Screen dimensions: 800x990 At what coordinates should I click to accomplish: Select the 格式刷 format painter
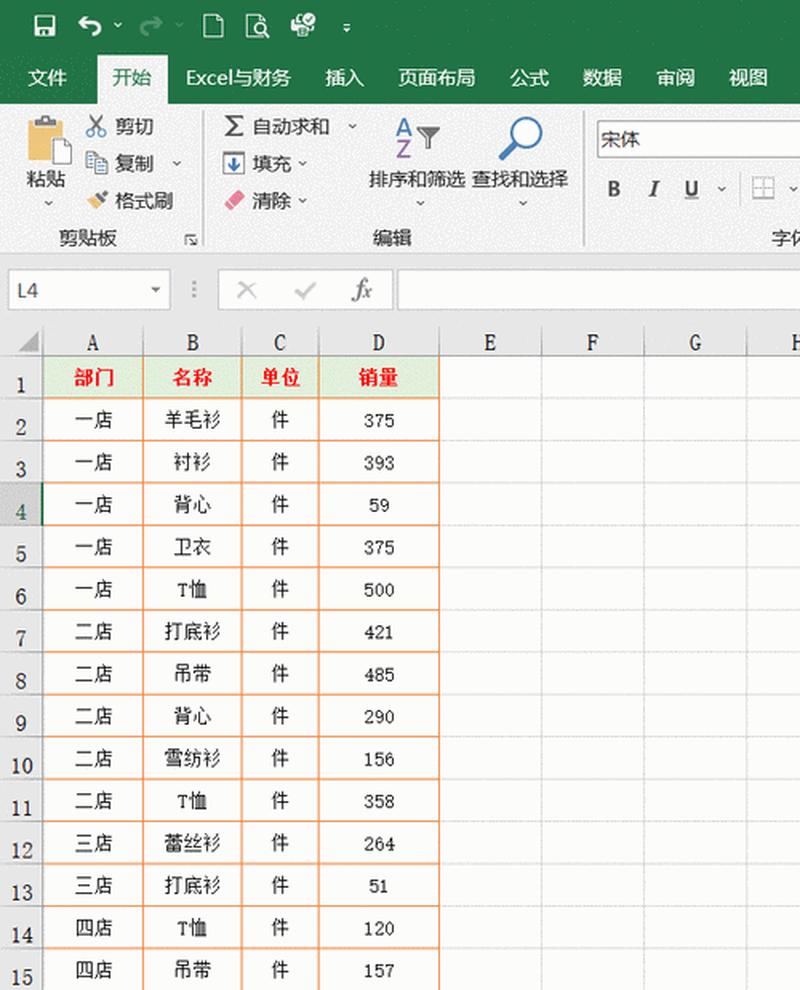[x=130, y=201]
